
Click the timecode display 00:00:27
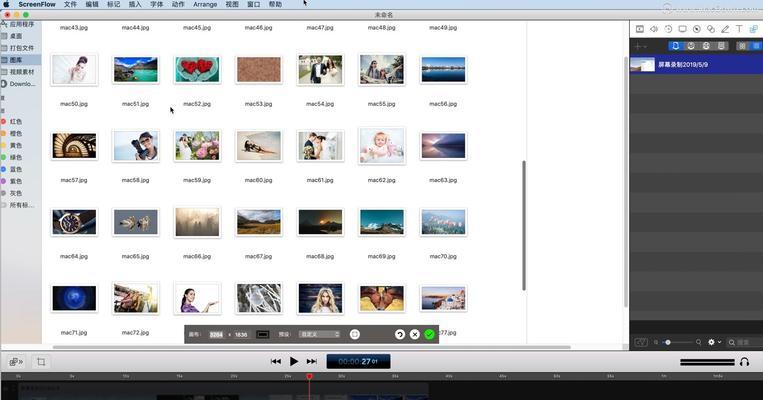tap(358, 362)
